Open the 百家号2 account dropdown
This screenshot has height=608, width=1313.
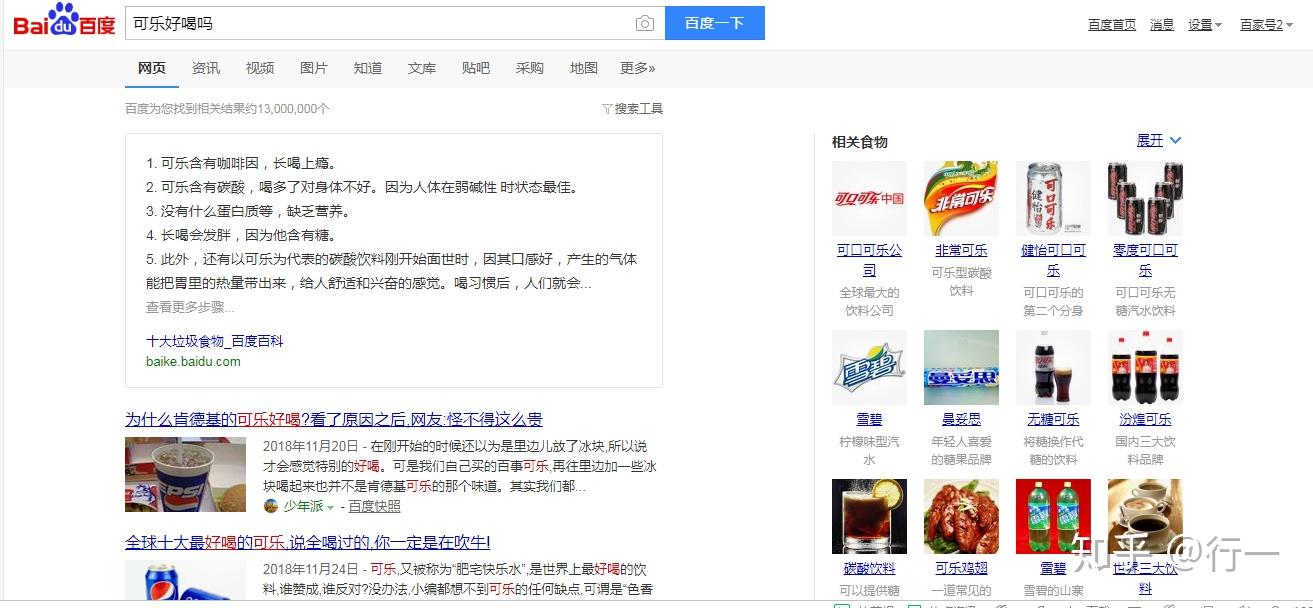1265,25
